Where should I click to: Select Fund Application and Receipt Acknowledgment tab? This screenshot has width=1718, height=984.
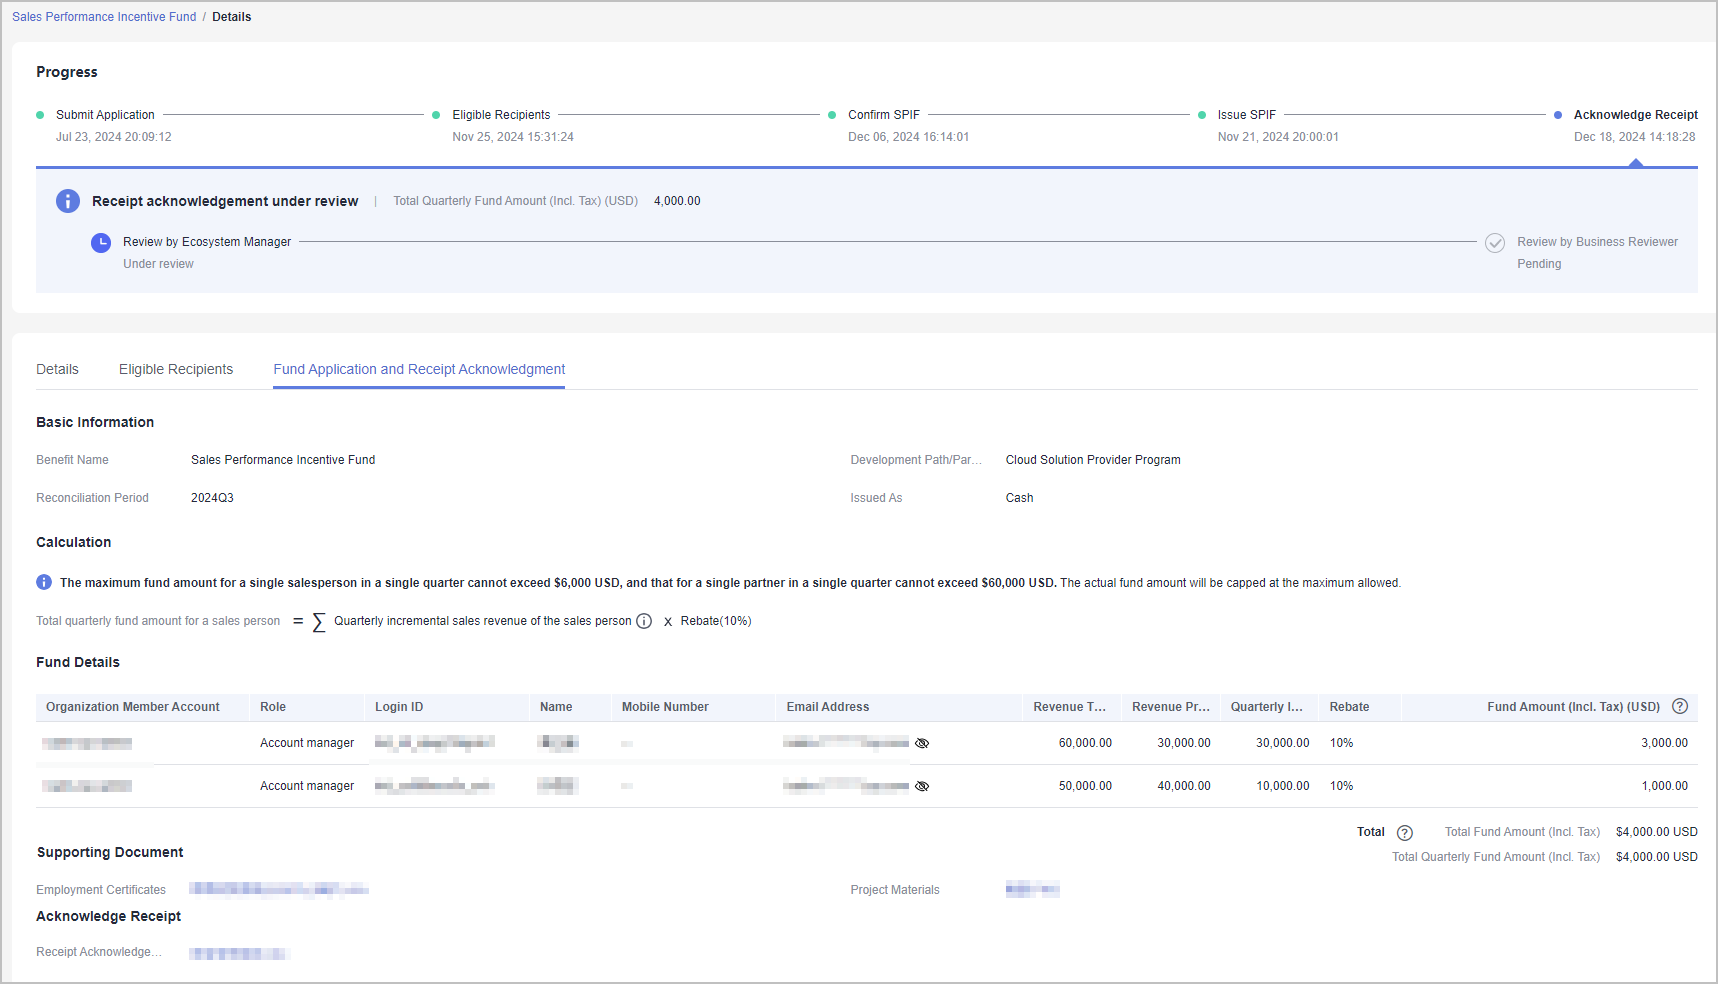[419, 369]
